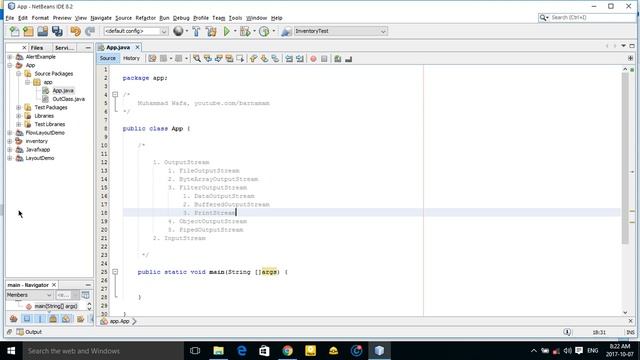Click the New Project toolbar icon
The height and width of the screenshot is (360, 640).
pyautogui.click(x=28, y=31)
